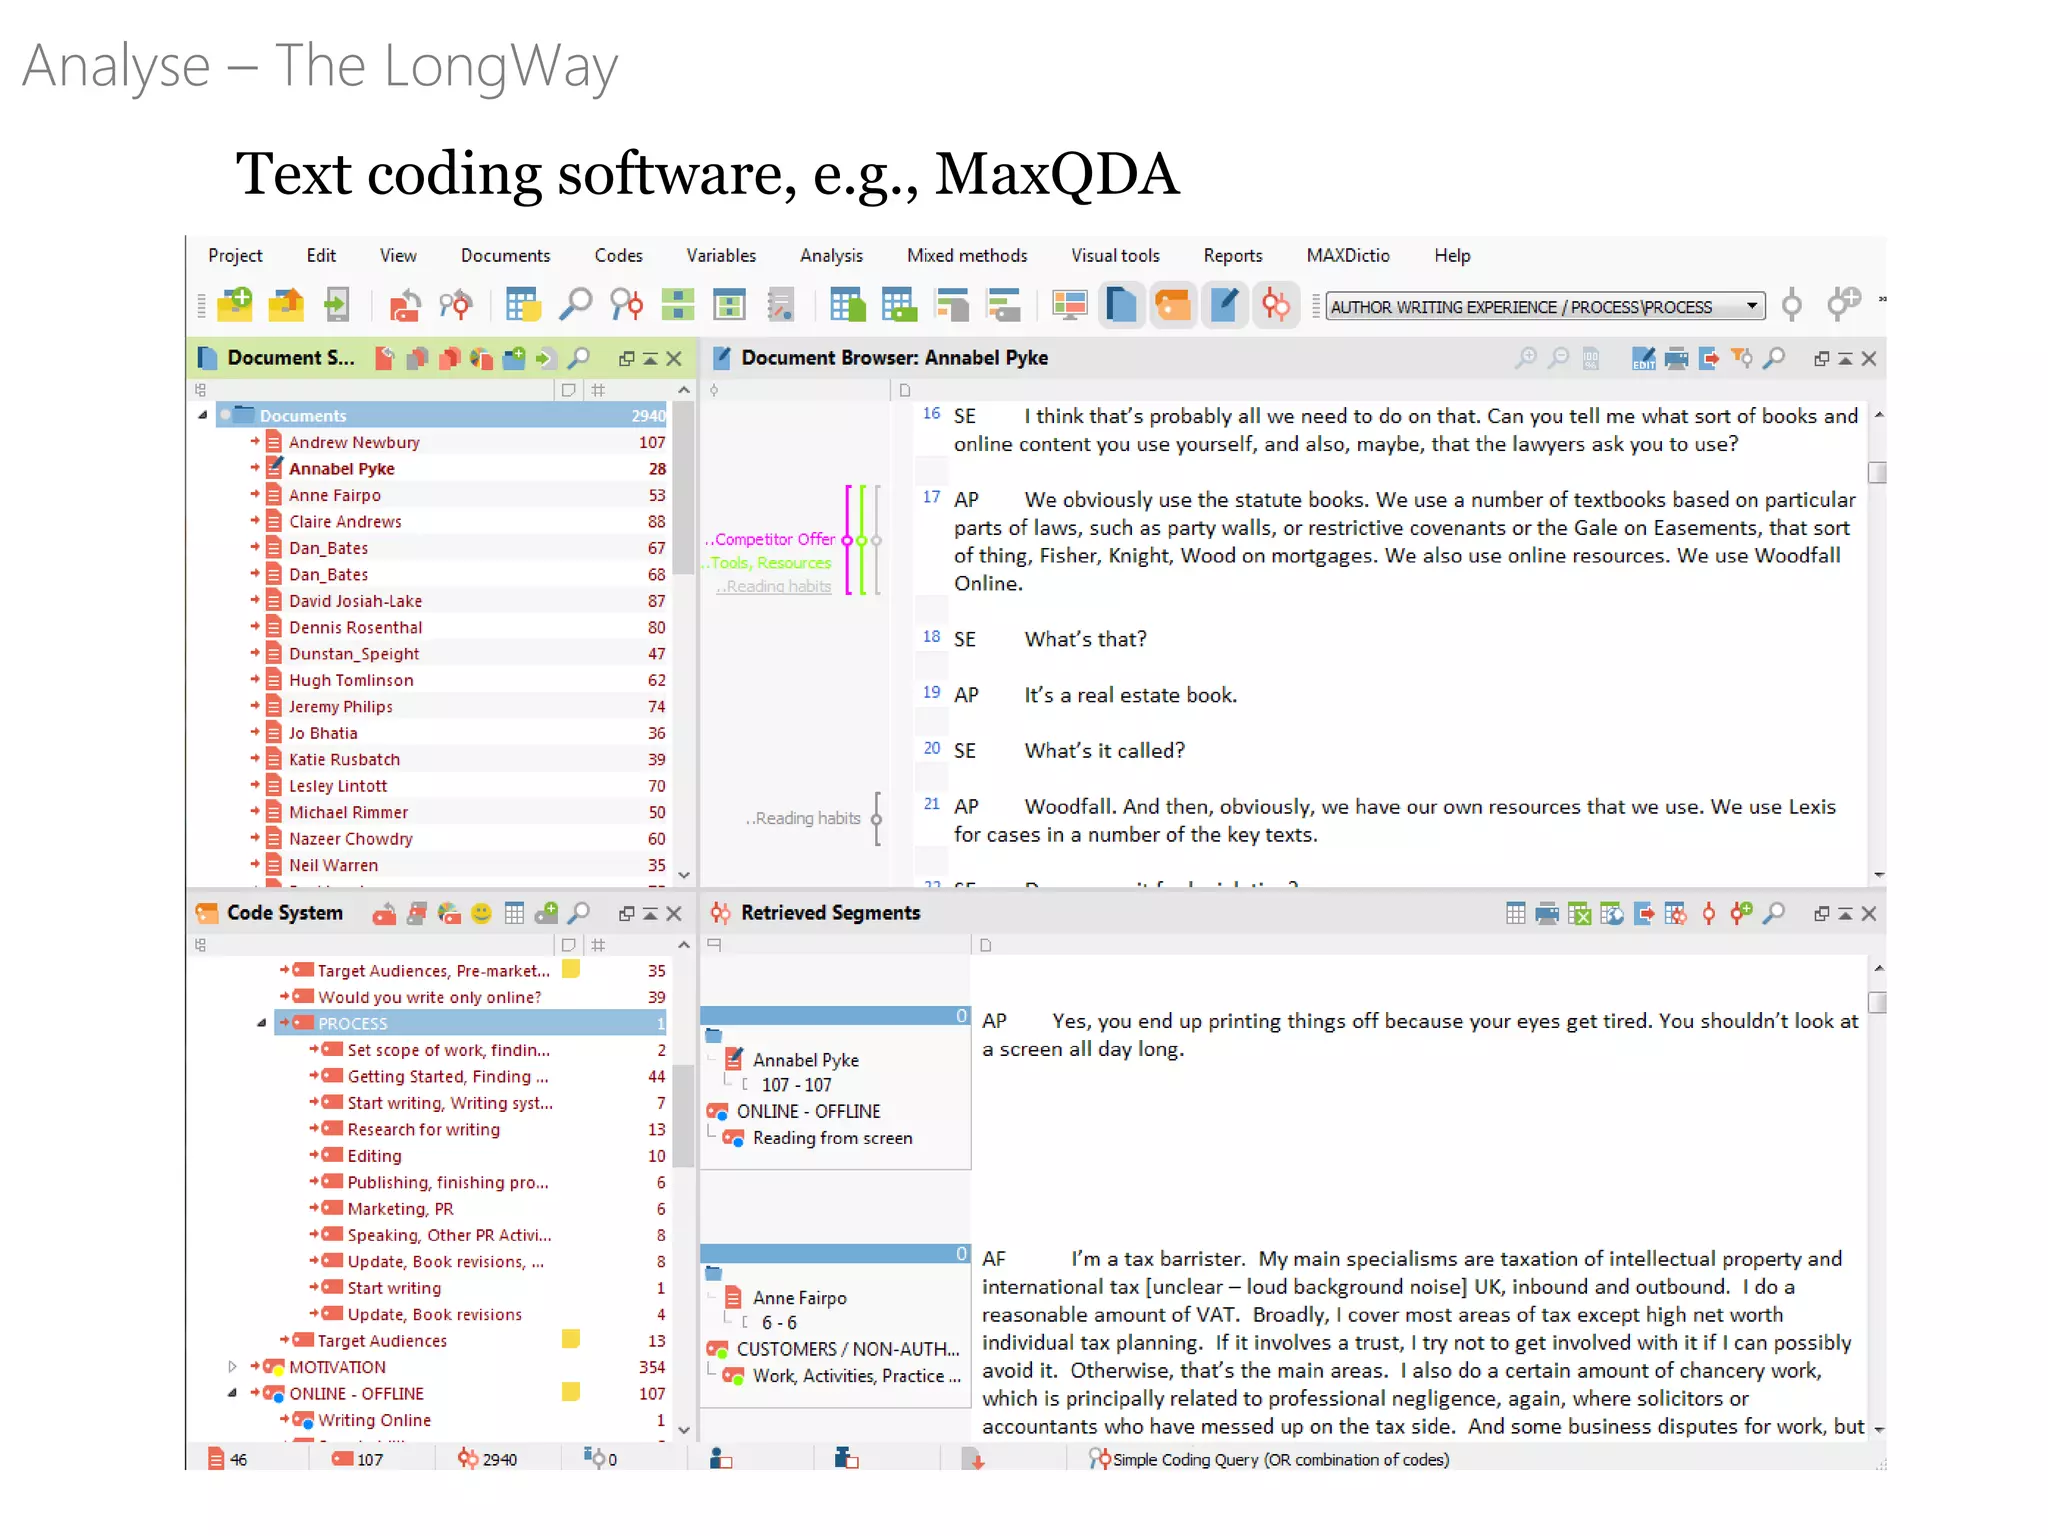The image size is (2048, 1536).
Task: Click zoom in icon in Document Browser
Action: pos(1525,358)
